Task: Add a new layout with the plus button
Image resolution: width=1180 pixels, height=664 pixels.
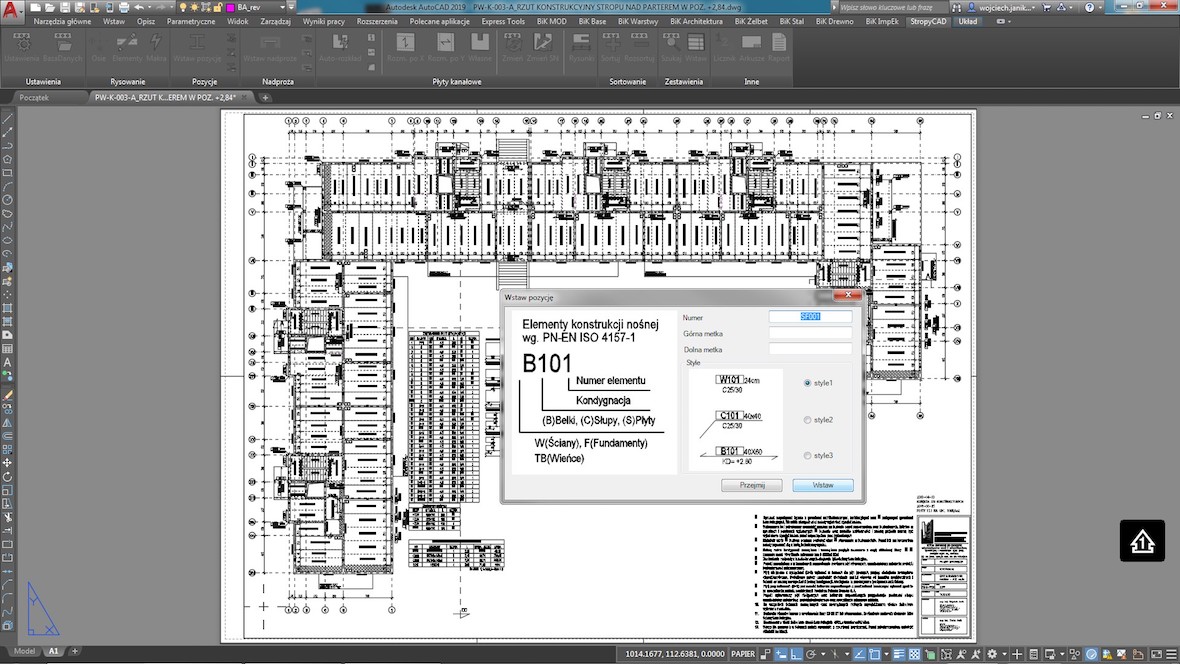Action: point(75,651)
